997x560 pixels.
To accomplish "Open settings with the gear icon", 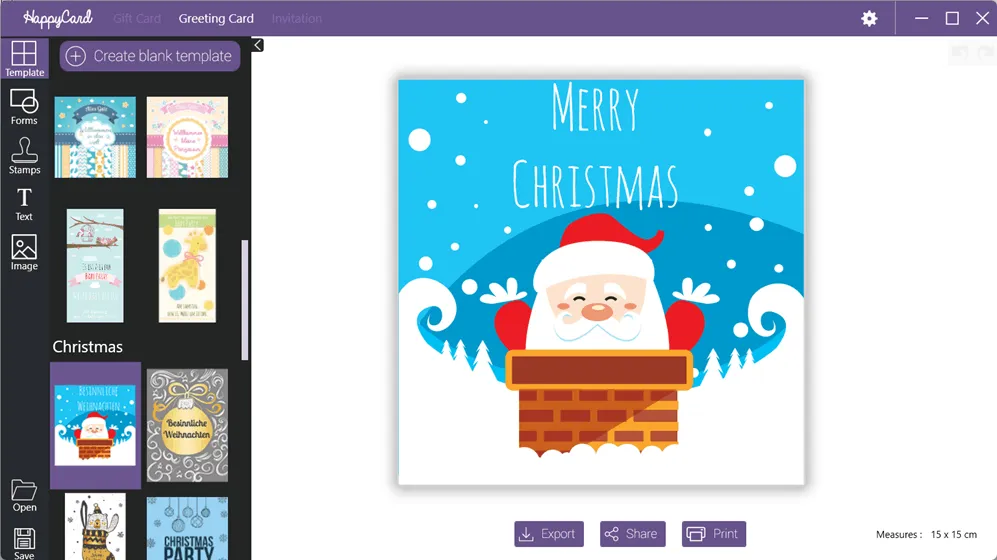I will point(869,18).
